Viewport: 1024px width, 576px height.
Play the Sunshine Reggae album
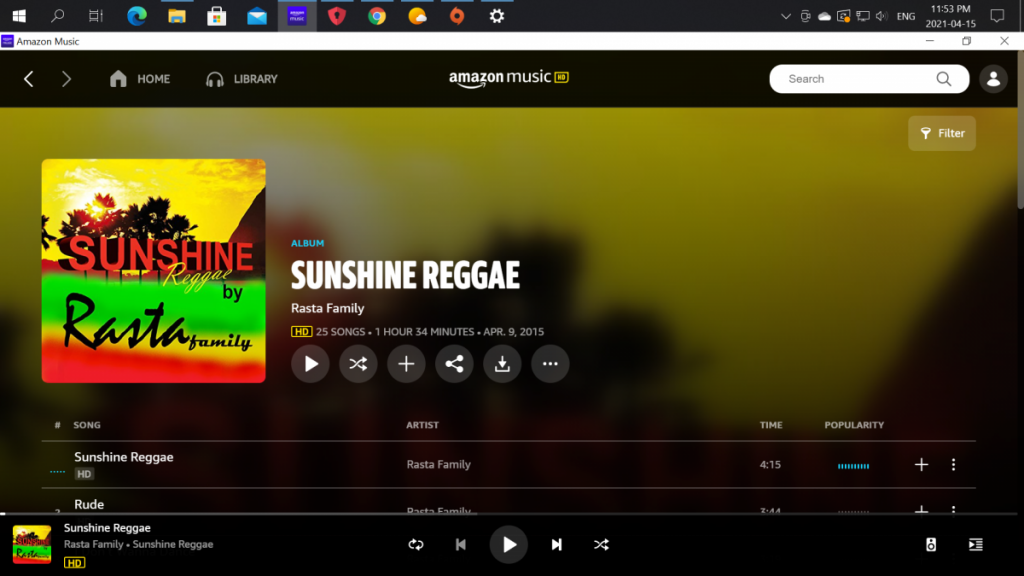[310, 364]
